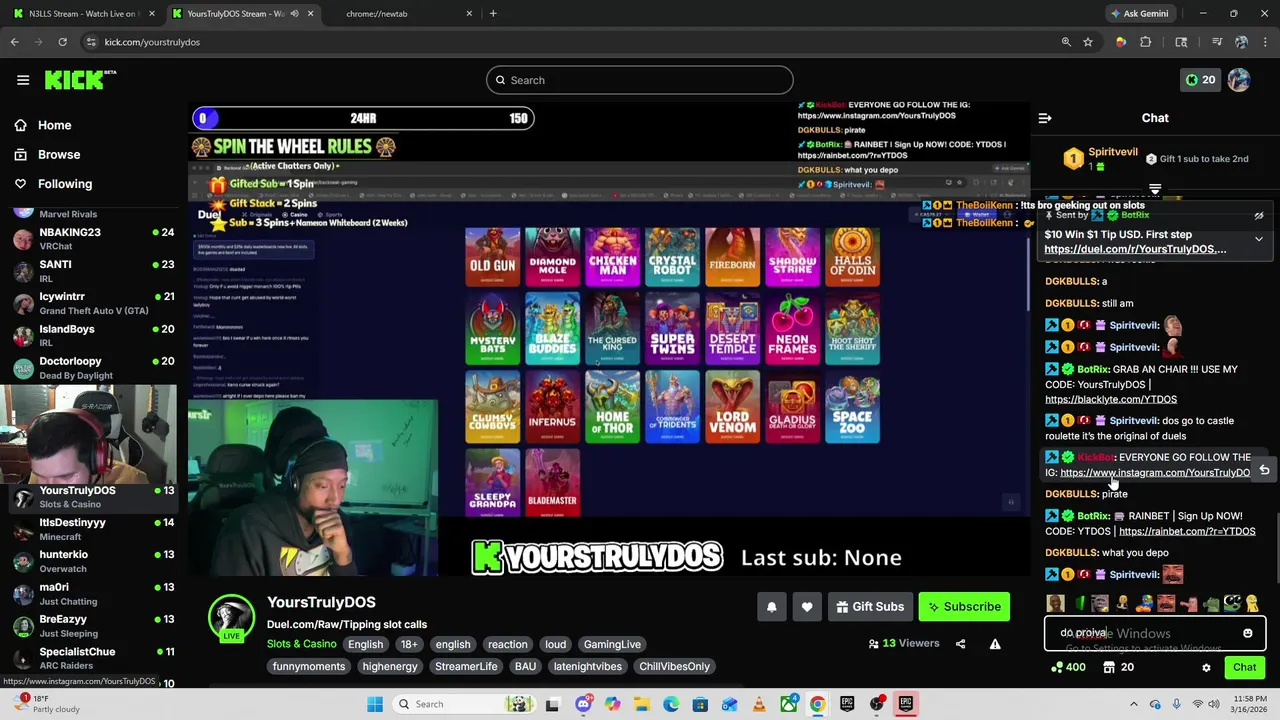Open the rainbet.com chat link
The image size is (1280, 720).
click(1187, 532)
